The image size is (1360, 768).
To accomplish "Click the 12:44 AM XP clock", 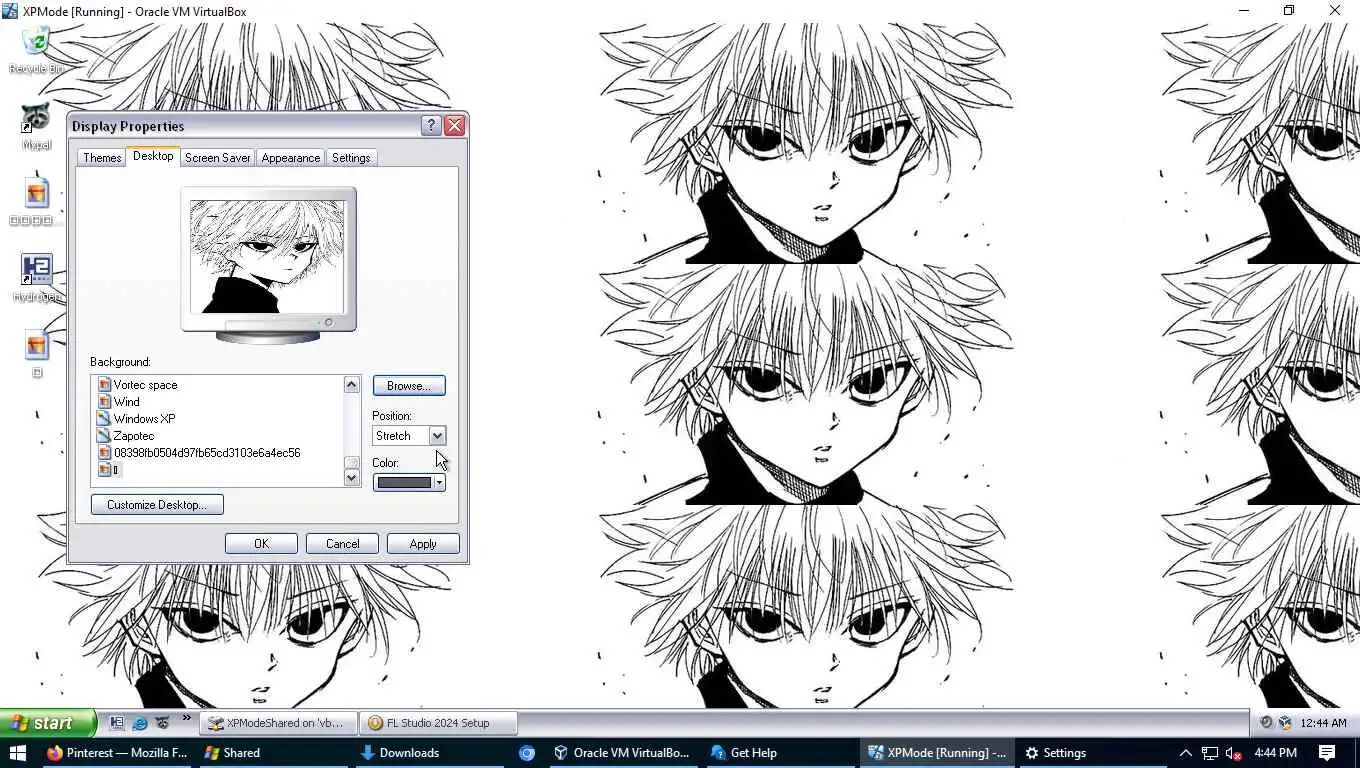I will [x=1323, y=723].
